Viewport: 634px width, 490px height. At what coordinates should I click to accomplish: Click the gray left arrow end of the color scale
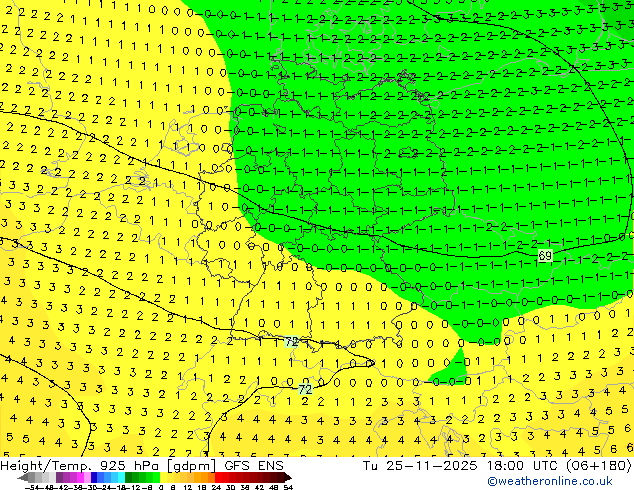click(23, 478)
